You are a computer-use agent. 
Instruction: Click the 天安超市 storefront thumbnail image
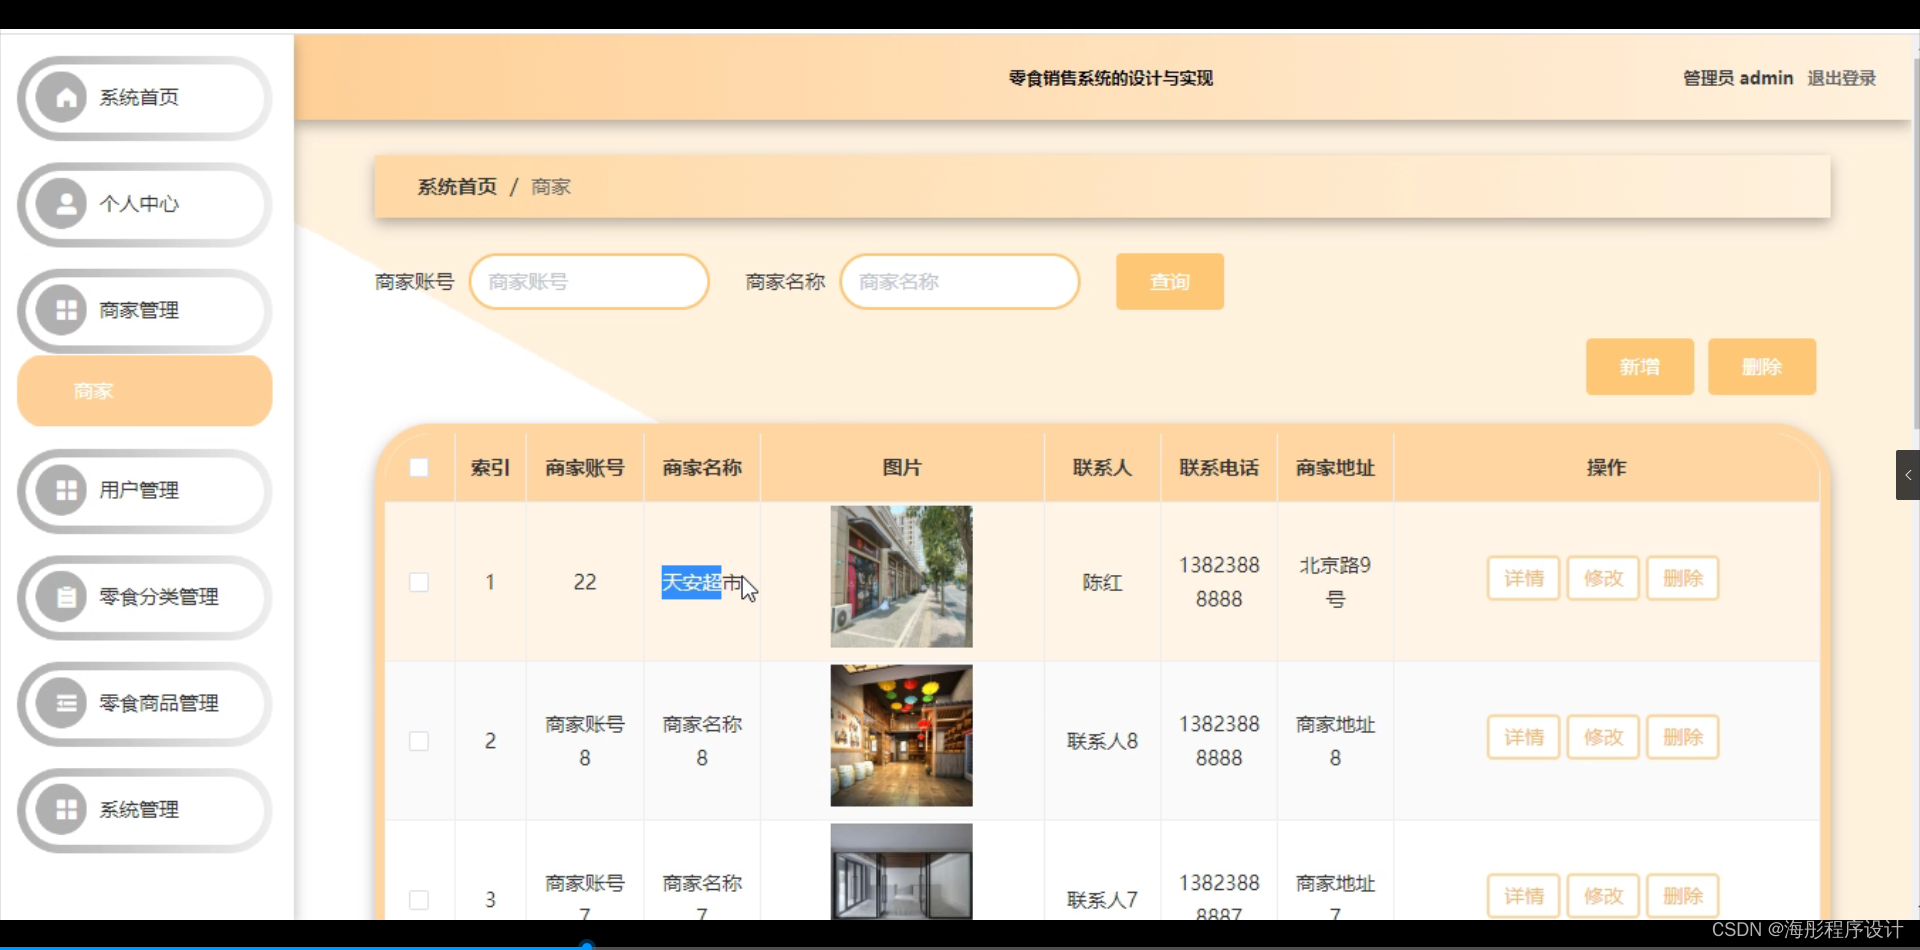point(900,576)
